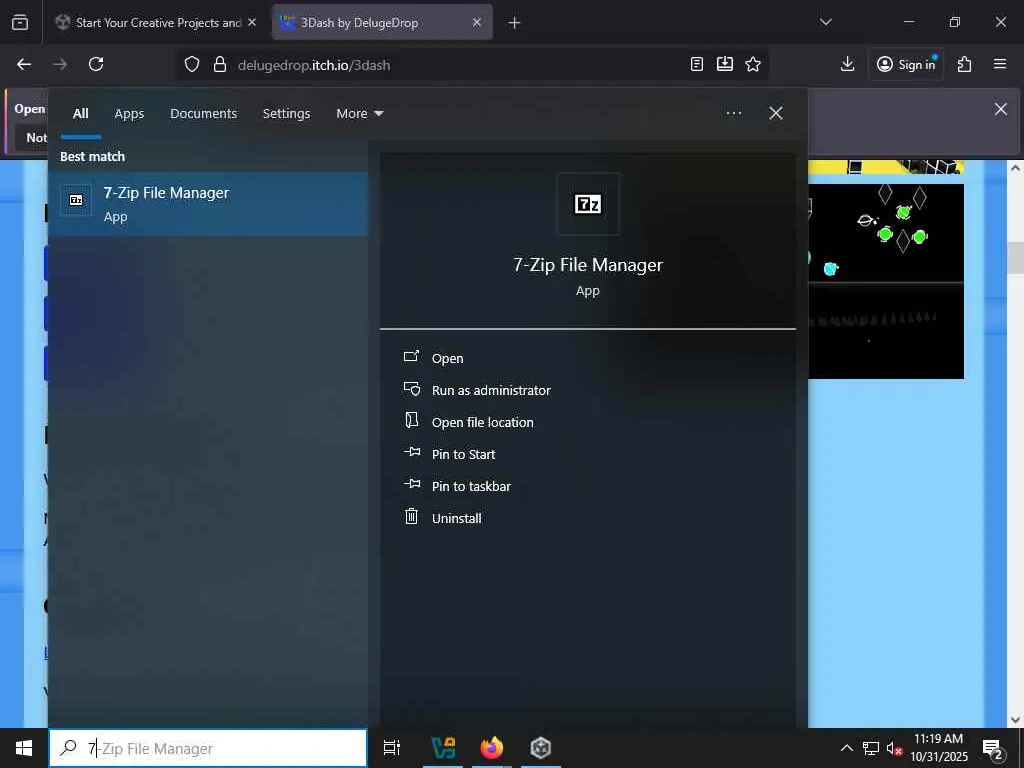1024x768 pixels.
Task: Open the Firefox View icon
Action: [20, 23]
